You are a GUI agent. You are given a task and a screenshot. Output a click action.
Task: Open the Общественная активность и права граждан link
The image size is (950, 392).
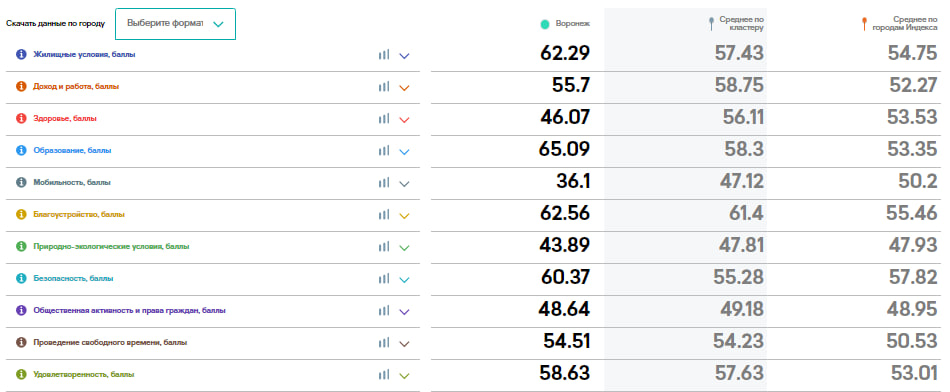coord(129,311)
